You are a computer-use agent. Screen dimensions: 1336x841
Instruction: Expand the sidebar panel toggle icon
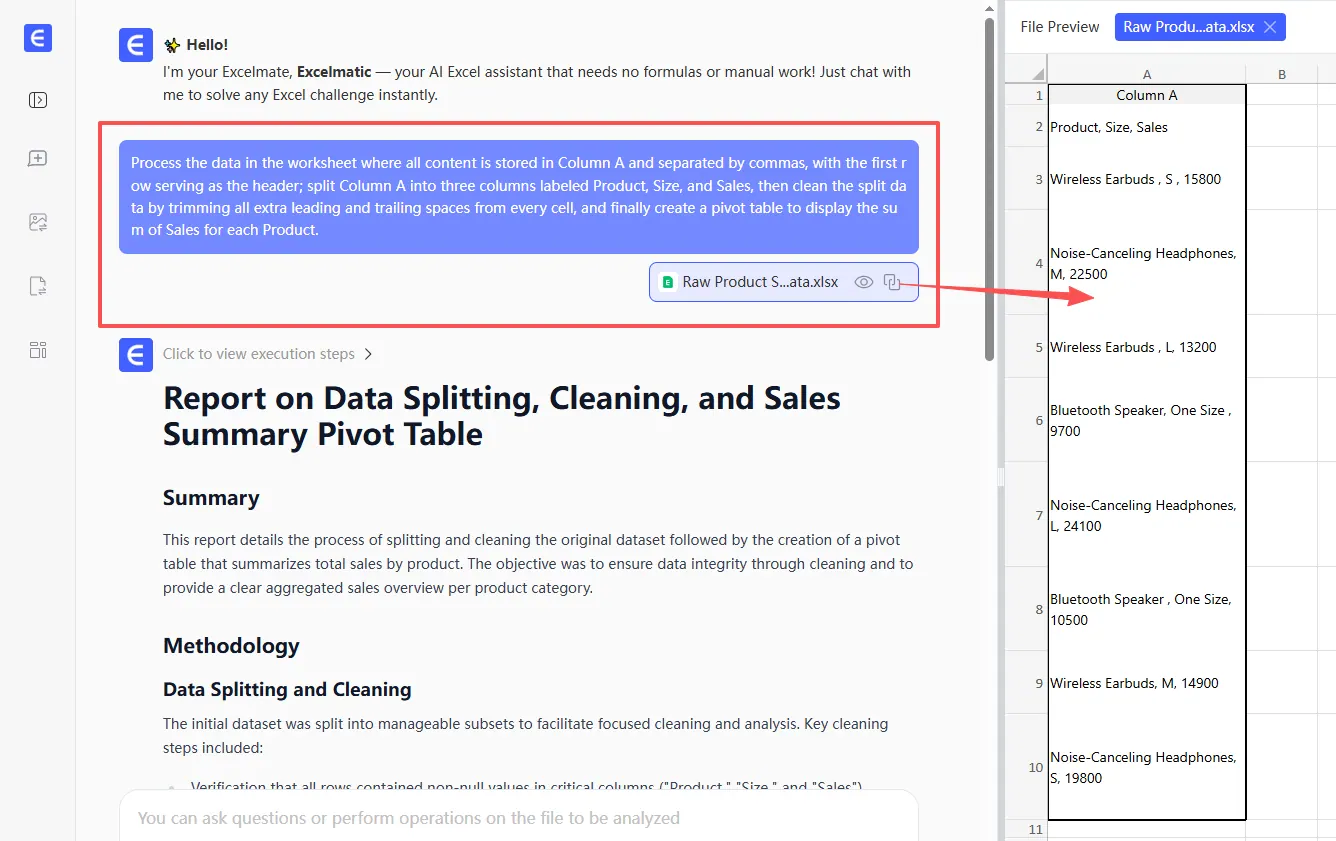(38, 100)
